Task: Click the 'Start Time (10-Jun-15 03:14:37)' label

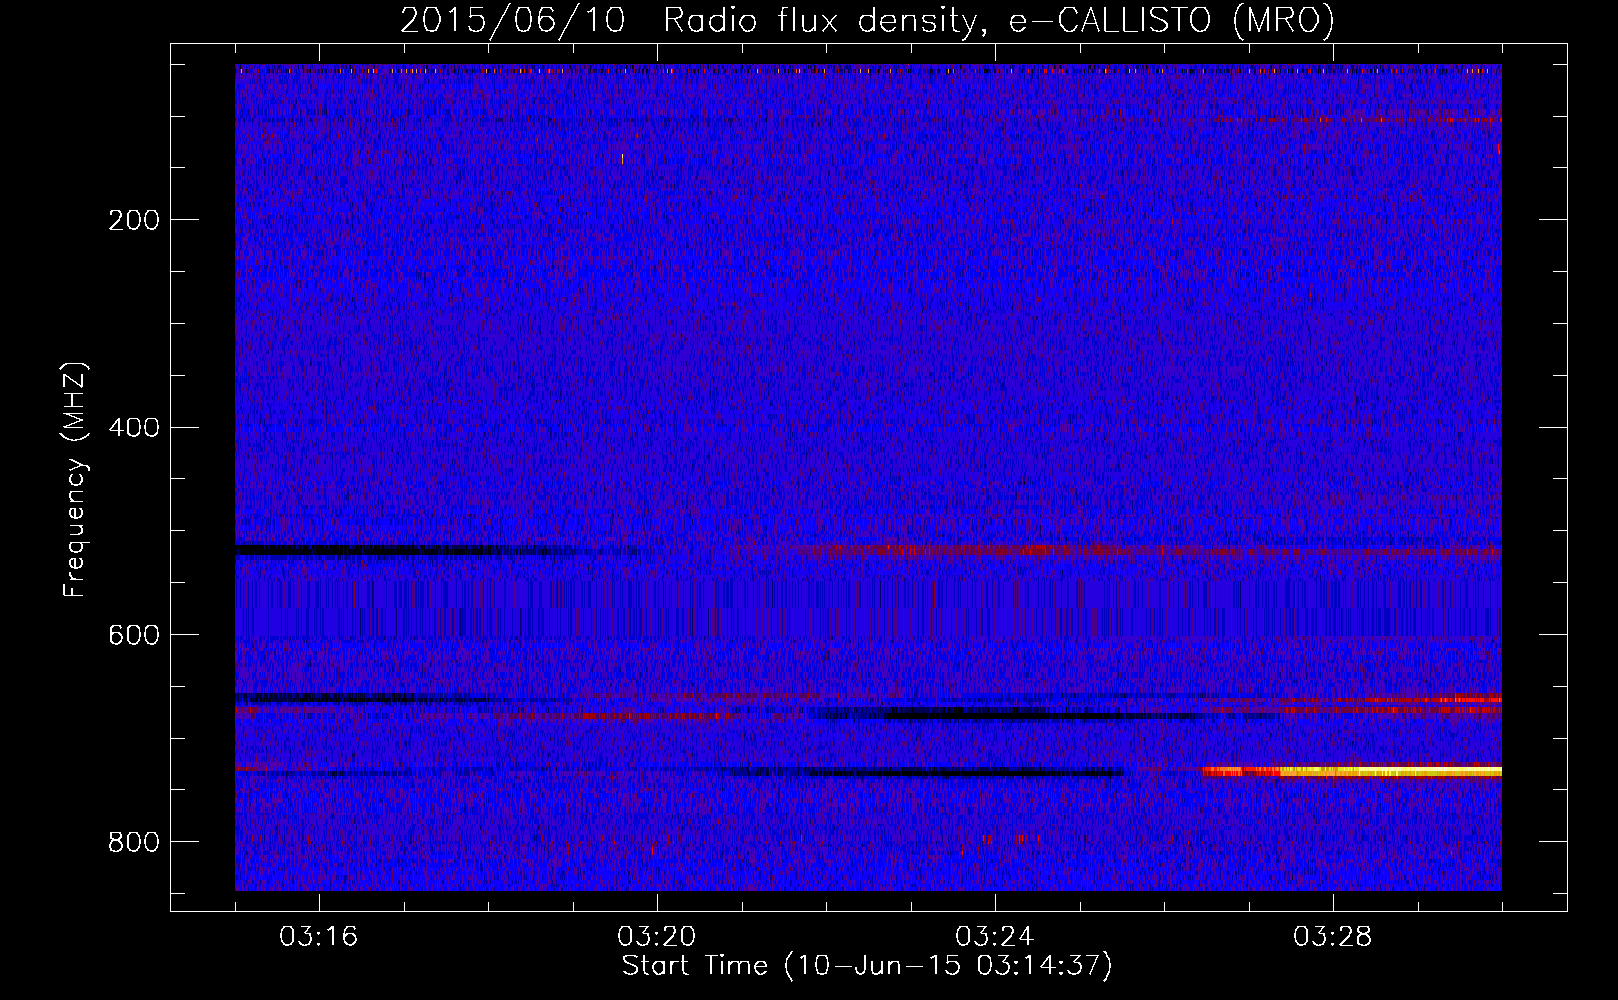Action: pyautogui.click(x=867, y=966)
